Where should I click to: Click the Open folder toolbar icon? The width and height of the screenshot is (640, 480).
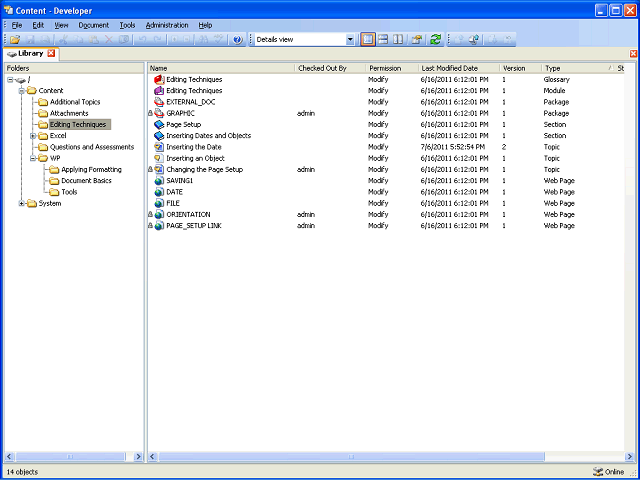click(x=15, y=40)
